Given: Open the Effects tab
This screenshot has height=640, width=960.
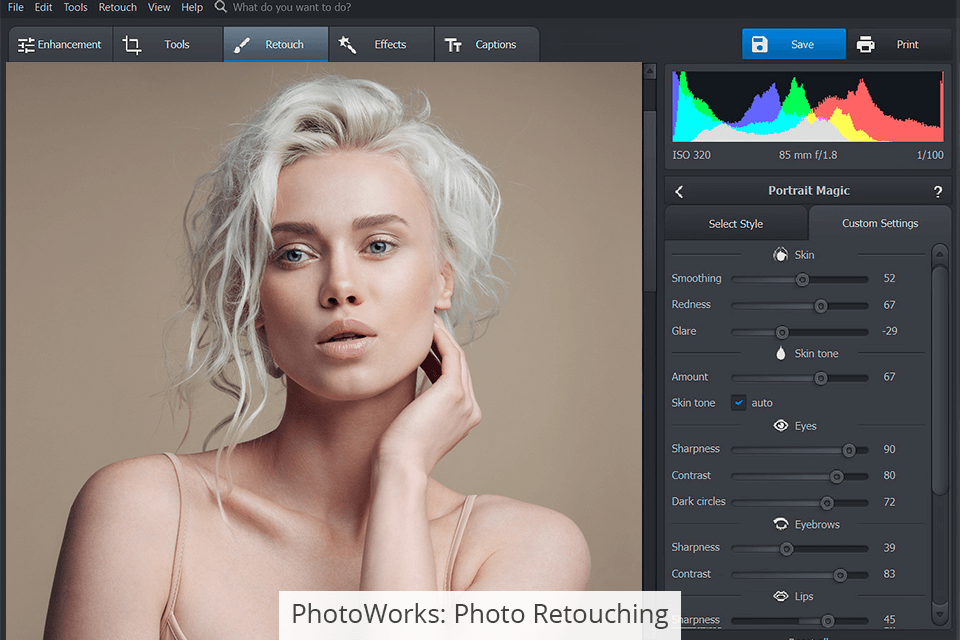Looking at the screenshot, I should click(x=381, y=44).
